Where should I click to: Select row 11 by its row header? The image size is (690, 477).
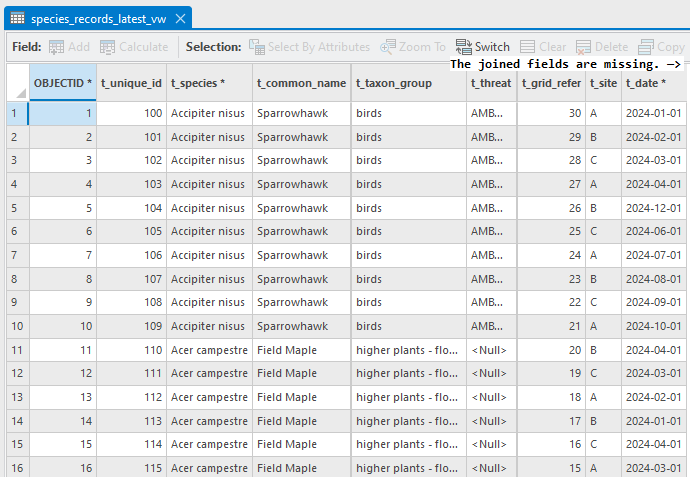coord(14,350)
